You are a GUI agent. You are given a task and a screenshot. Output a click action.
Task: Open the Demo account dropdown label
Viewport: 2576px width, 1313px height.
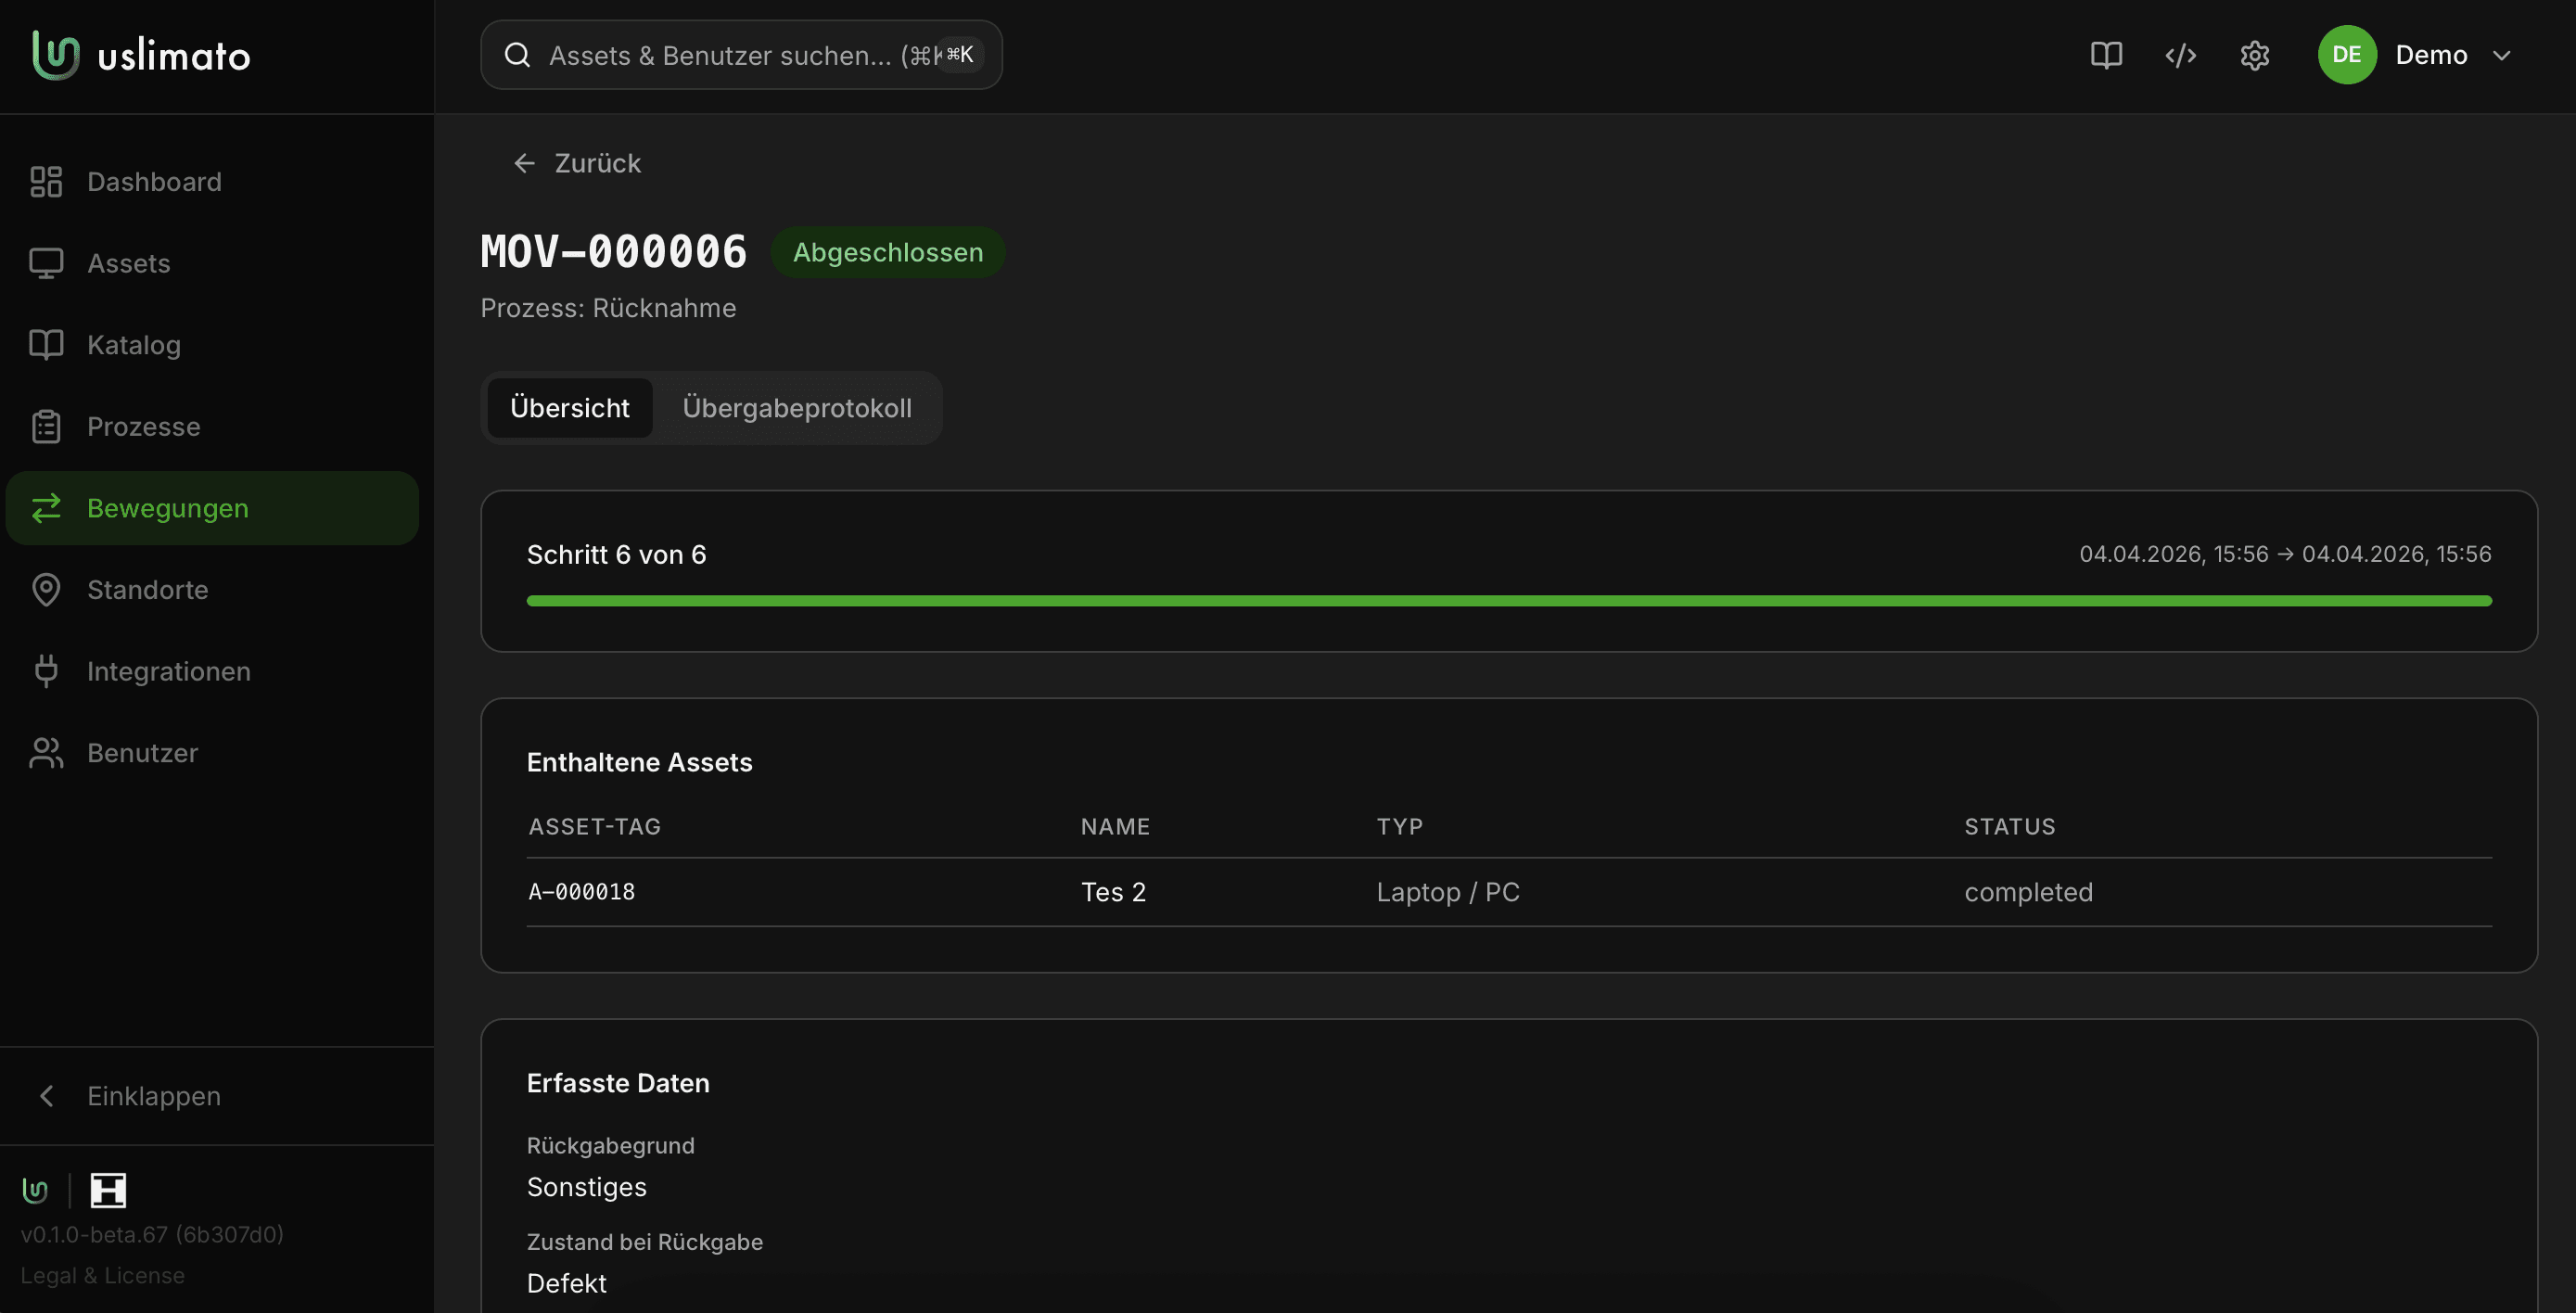pyautogui.click(x=2431, y=55)
